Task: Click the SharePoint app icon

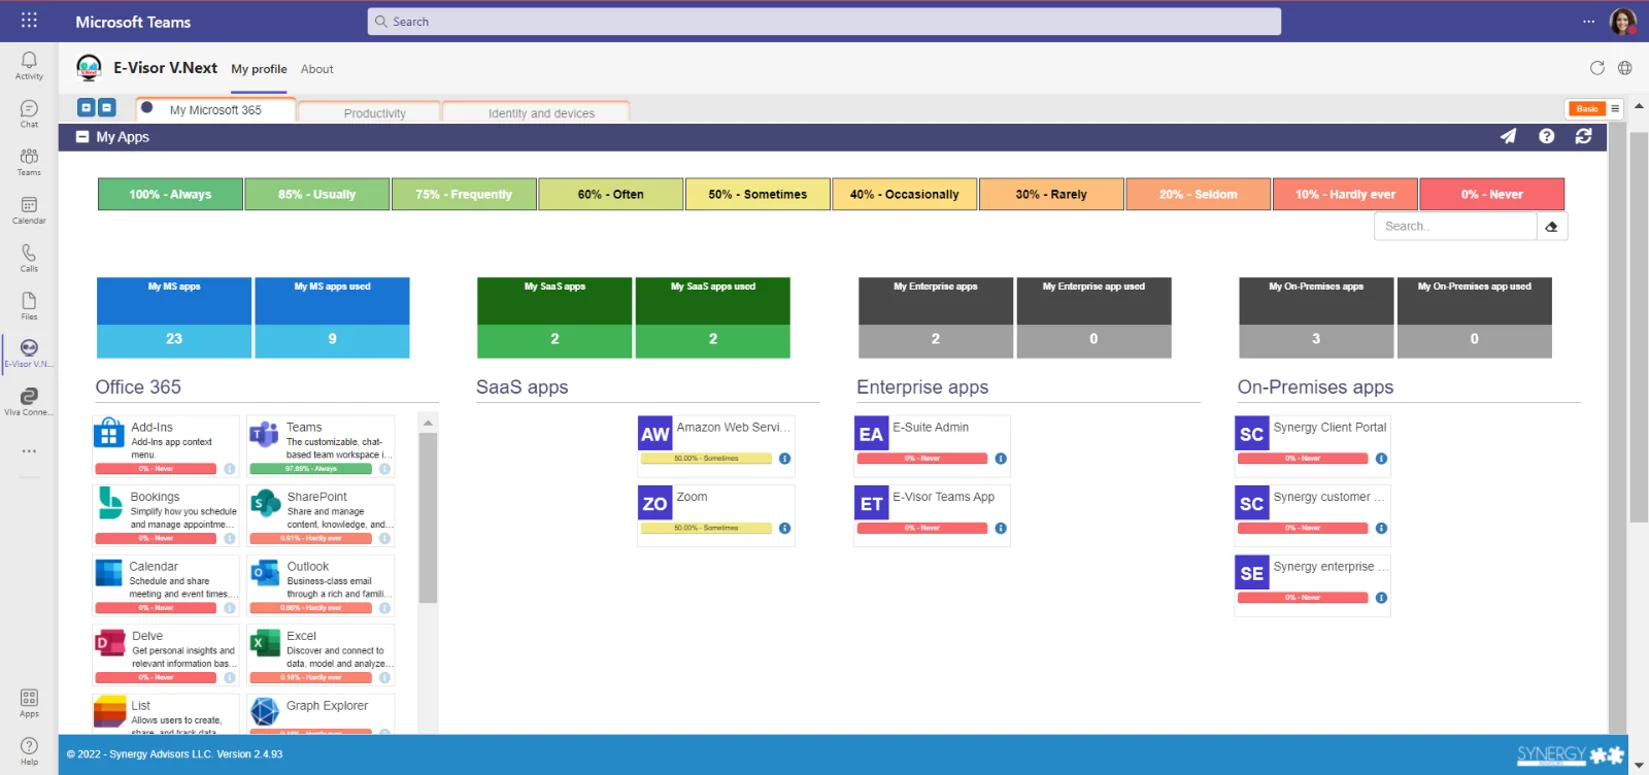Action: pos(265,503)
